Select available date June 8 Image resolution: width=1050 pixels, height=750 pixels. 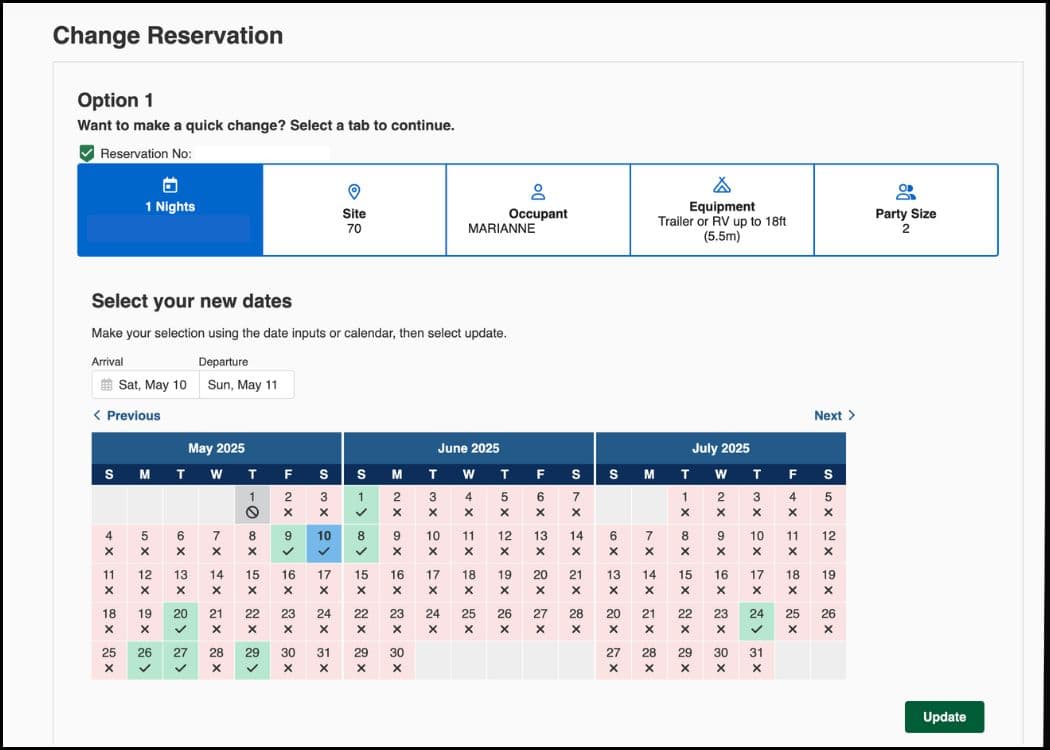pos(361,544)
